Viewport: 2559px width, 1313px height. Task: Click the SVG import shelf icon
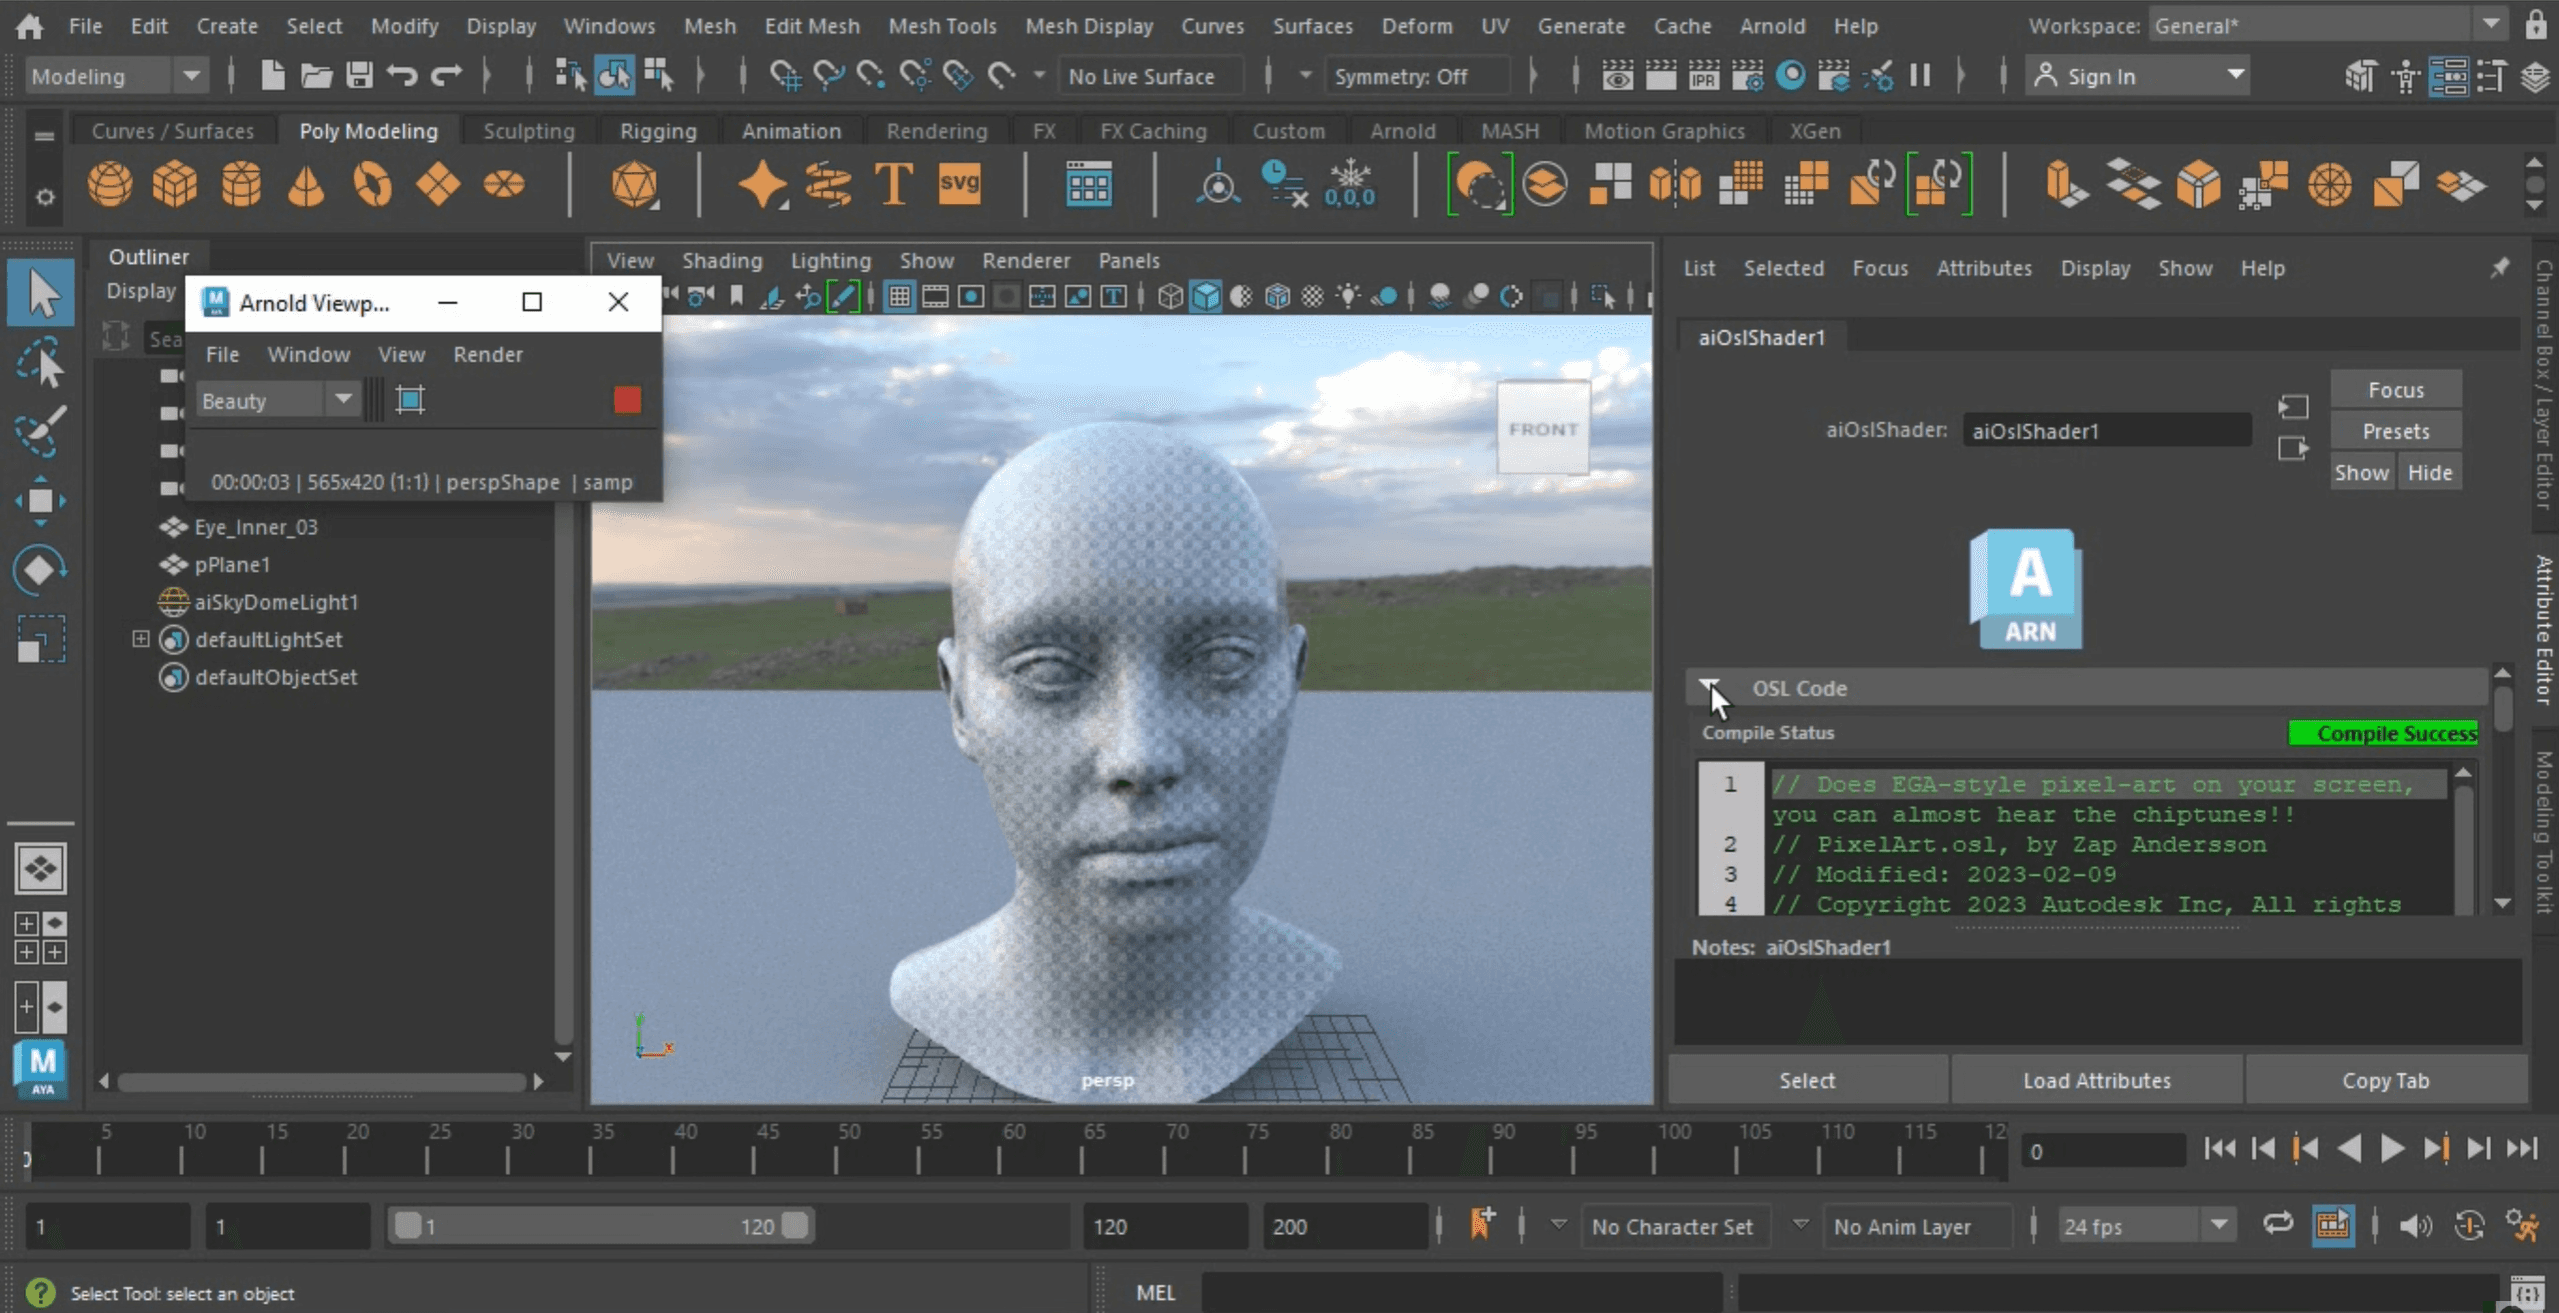point(959,183)
